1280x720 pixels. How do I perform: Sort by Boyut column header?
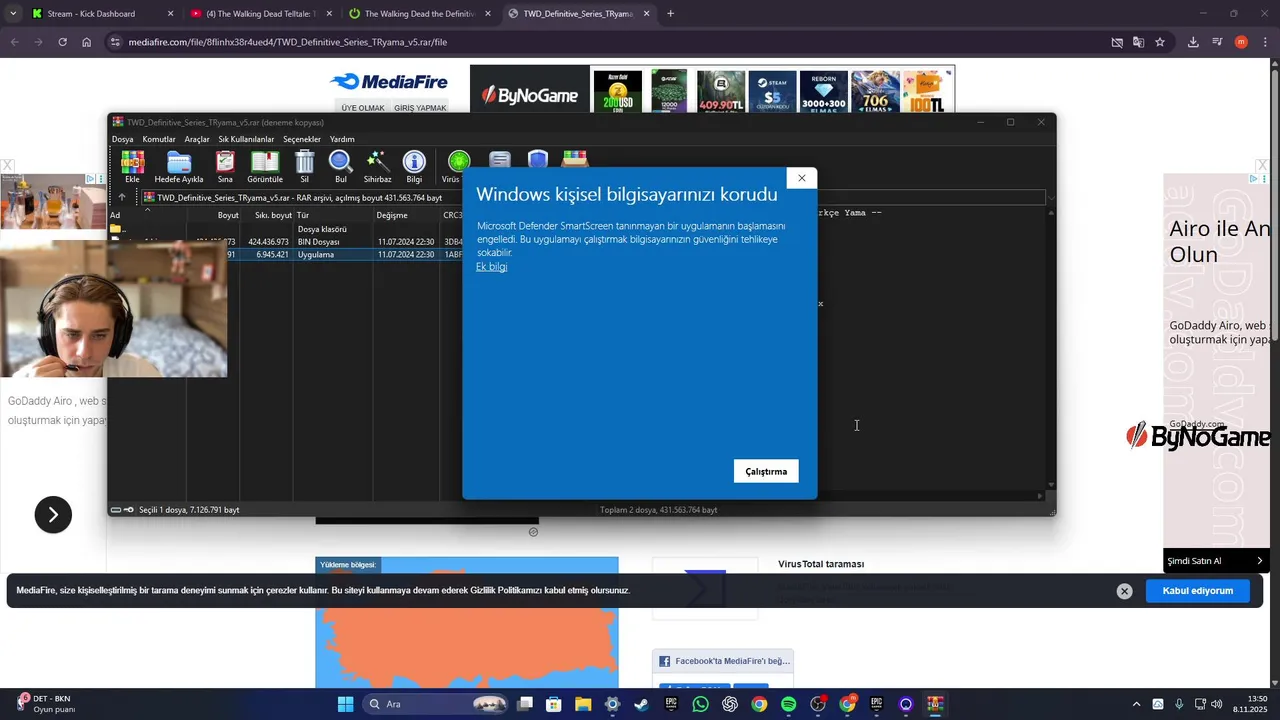[214, 215]
